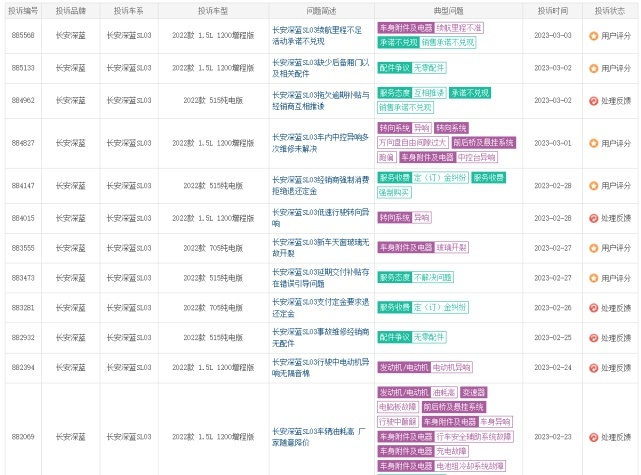Image resolution: width=641 pixels, height=475 pixels.
Task: Click the 长安深蓝SL03 series cell in row 882394
Action: point(129,367)
